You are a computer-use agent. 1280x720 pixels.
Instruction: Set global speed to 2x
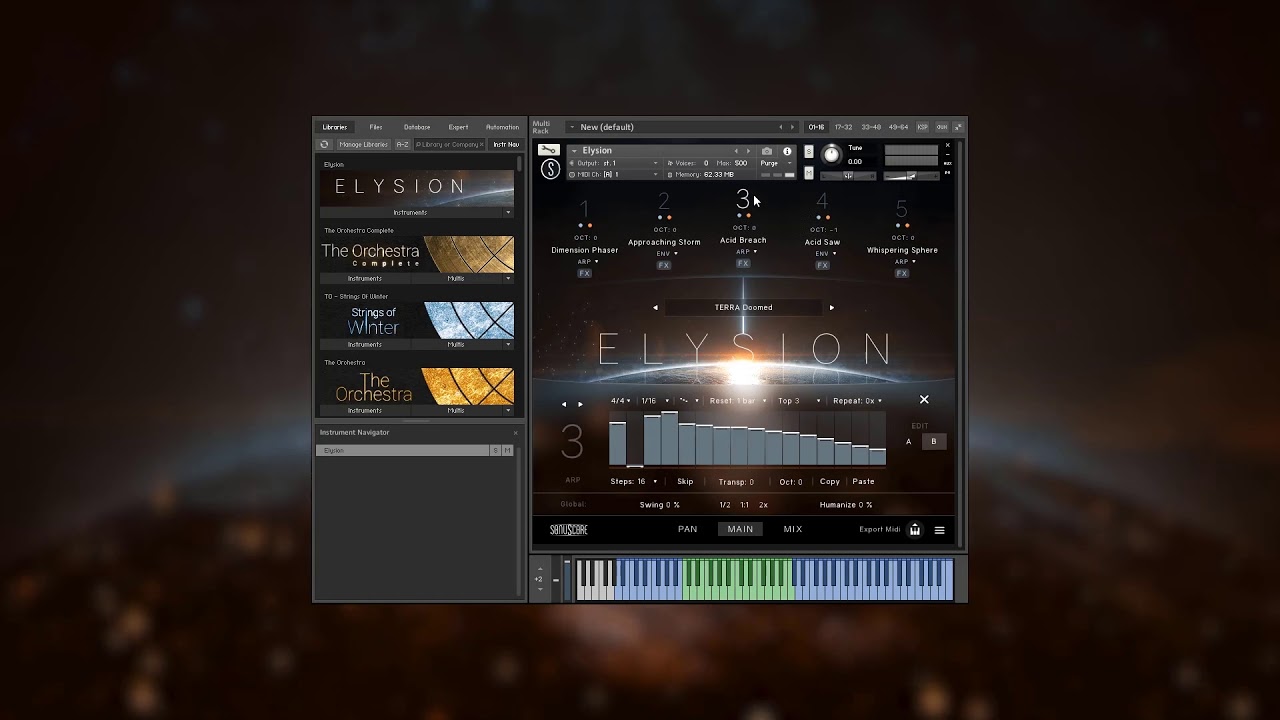763,506
